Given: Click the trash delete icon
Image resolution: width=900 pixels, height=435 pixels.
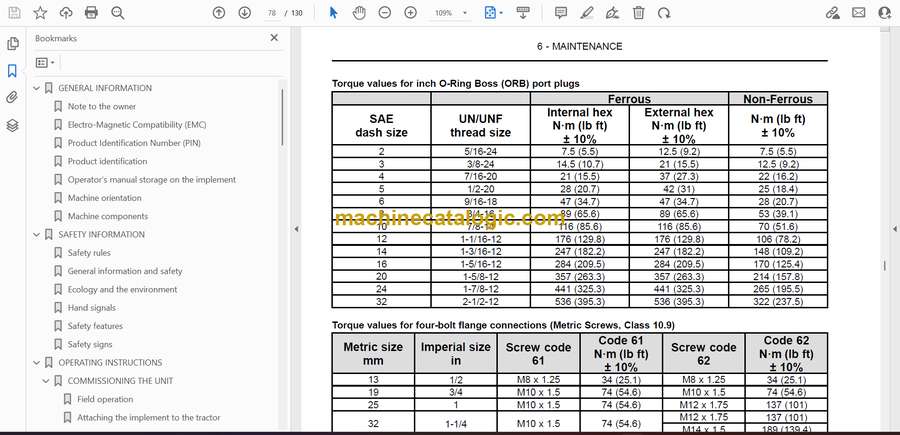Looking at the screenshot, I should (x=638, y=13).
